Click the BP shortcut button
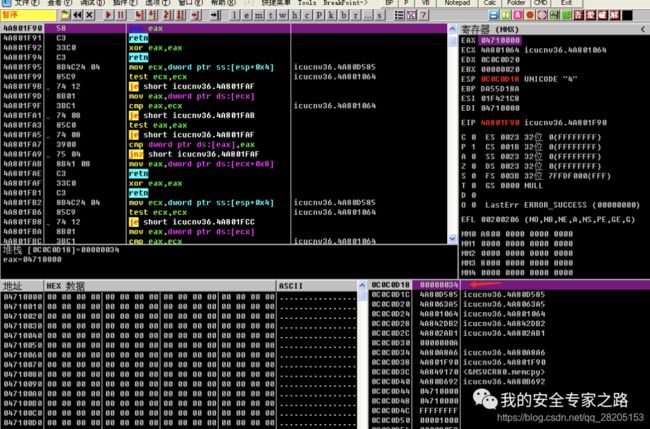The height and width of the screenshot is (429, 650). click(389, 2)
